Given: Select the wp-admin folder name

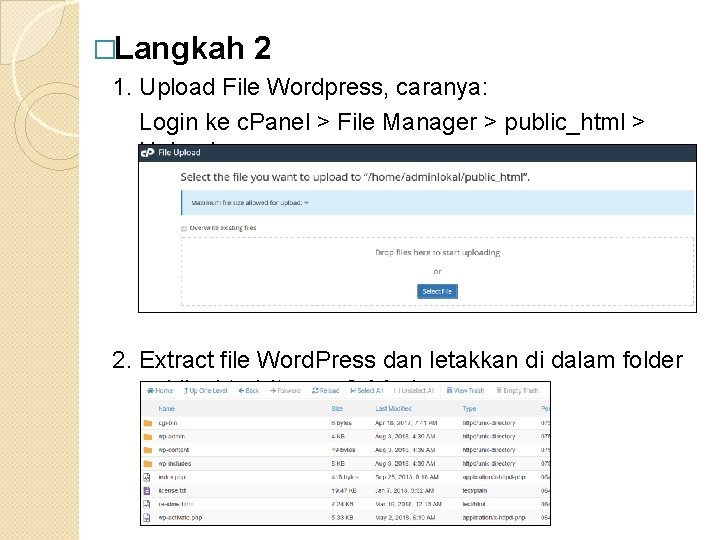Looking at the screenshot, I should 172,437.
